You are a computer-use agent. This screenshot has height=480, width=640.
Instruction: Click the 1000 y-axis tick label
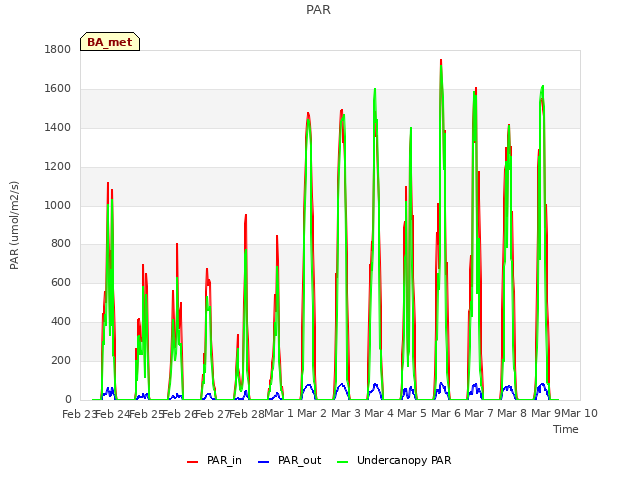point(58,205)
